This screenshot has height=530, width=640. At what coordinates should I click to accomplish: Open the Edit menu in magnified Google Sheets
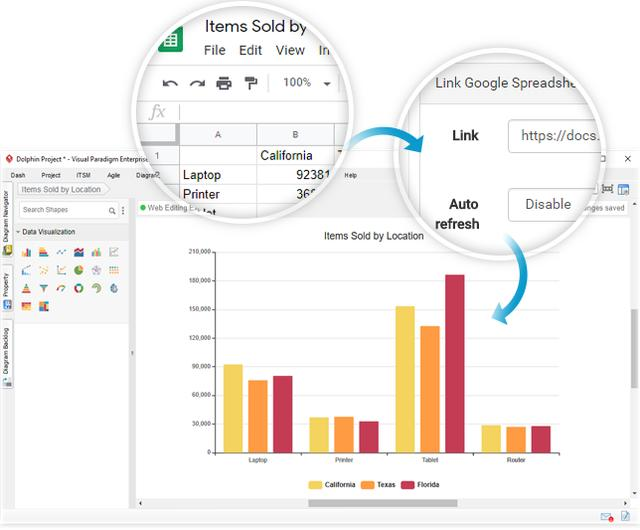point(250,50)
